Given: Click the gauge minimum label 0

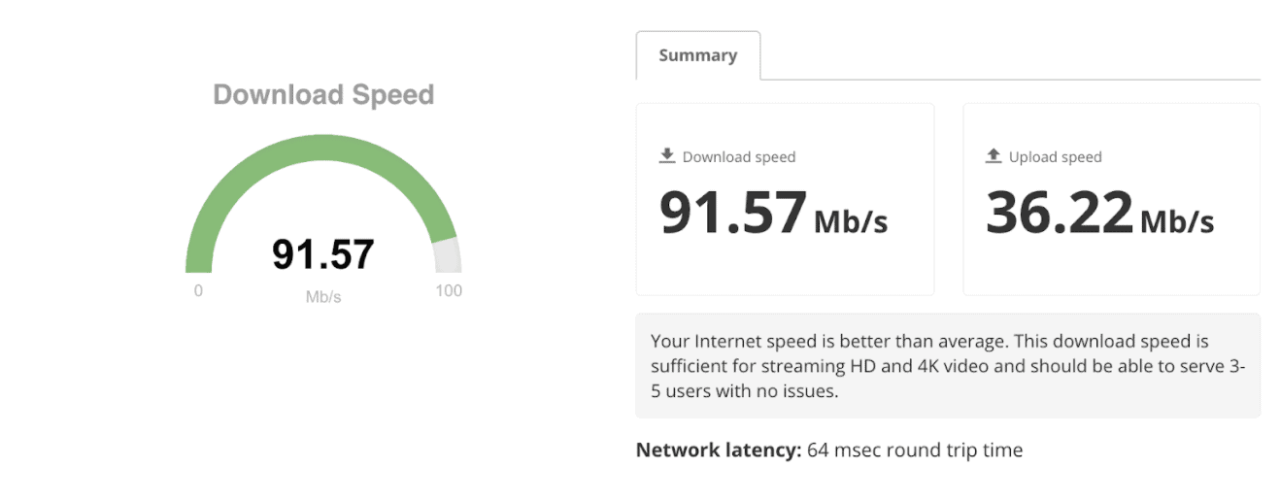Looking at the screenshot, I should pos(198,291).
